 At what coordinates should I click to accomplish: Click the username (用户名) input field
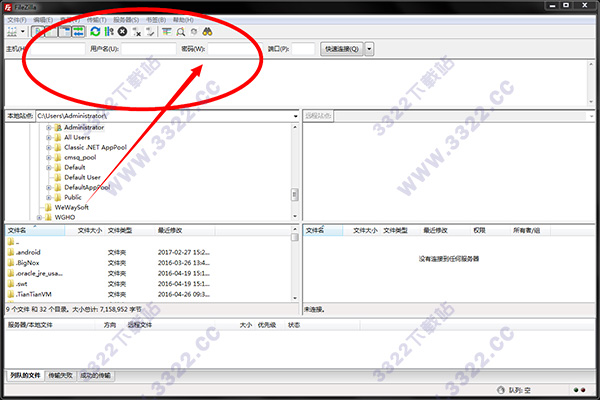coord(148,49)
